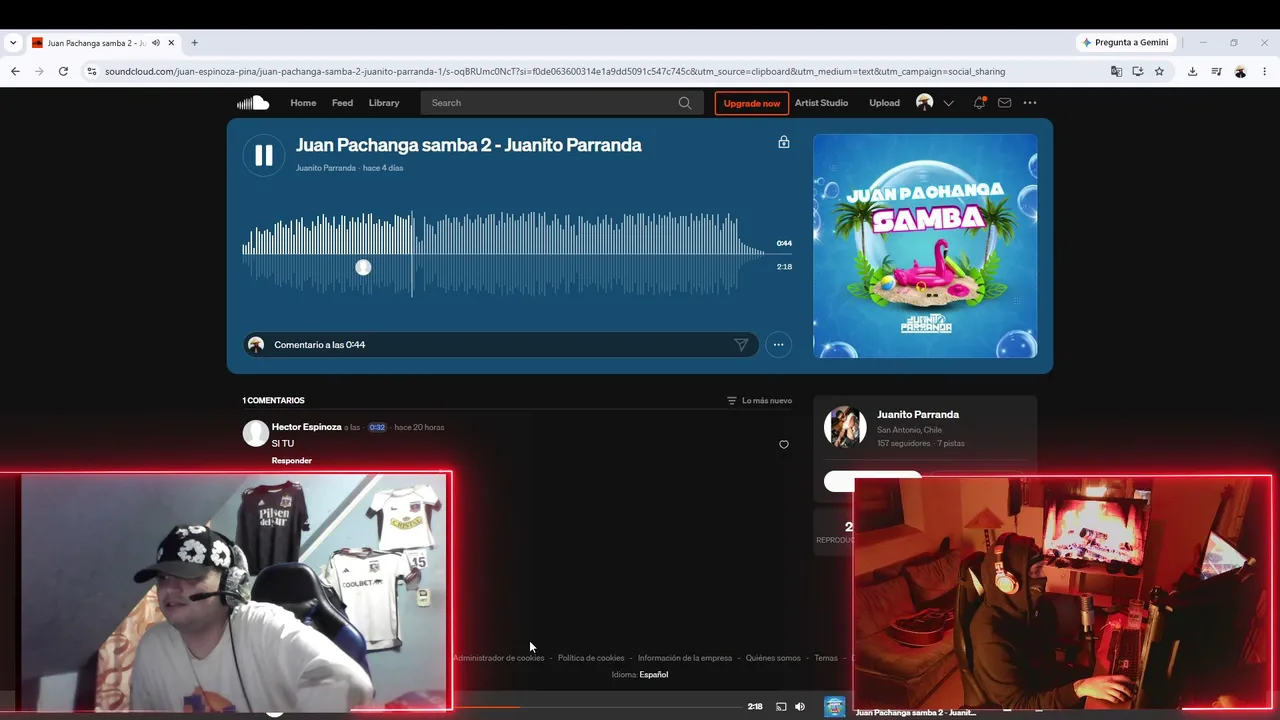The image size is (1280, 720).
Task: Click the header user avatar
Action: pos(925,103)
